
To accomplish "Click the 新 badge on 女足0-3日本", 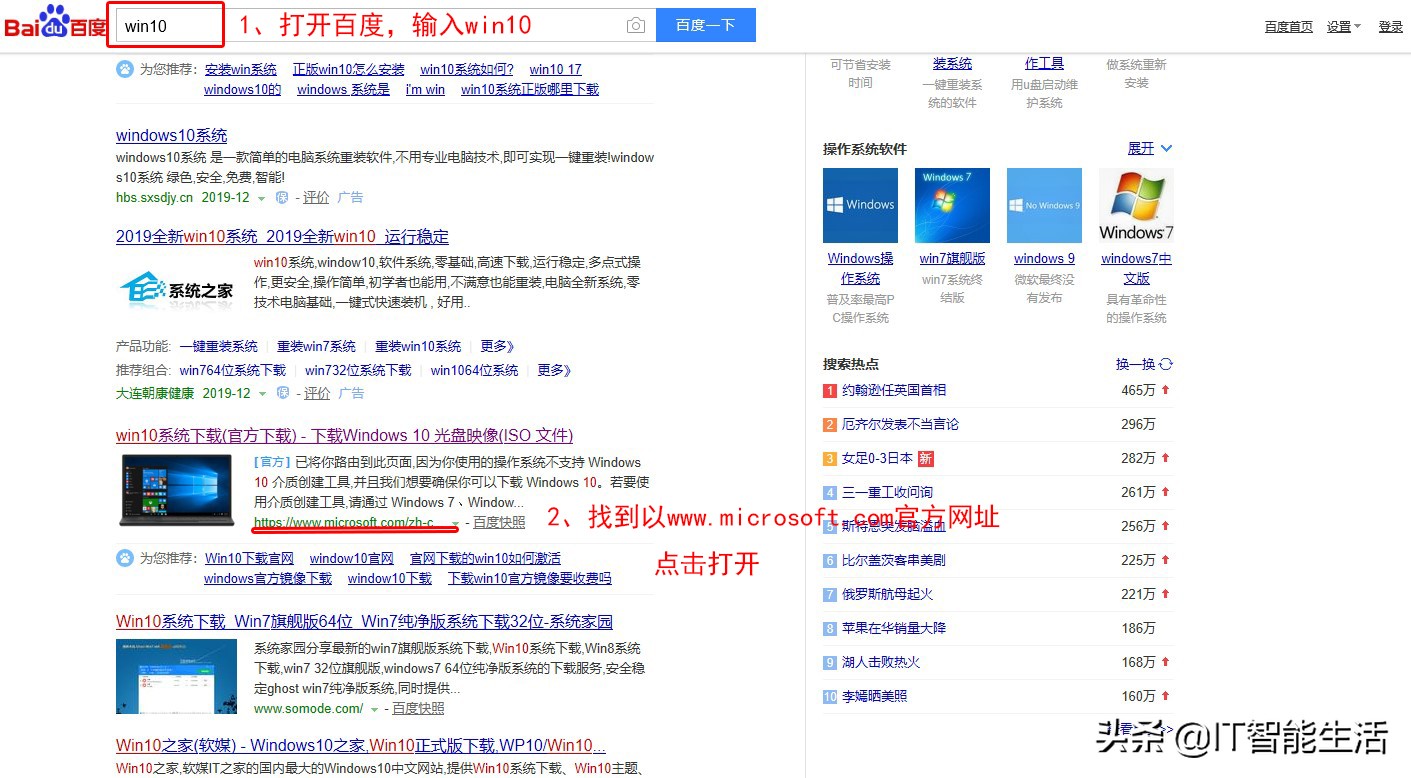I will coord(928,458).
